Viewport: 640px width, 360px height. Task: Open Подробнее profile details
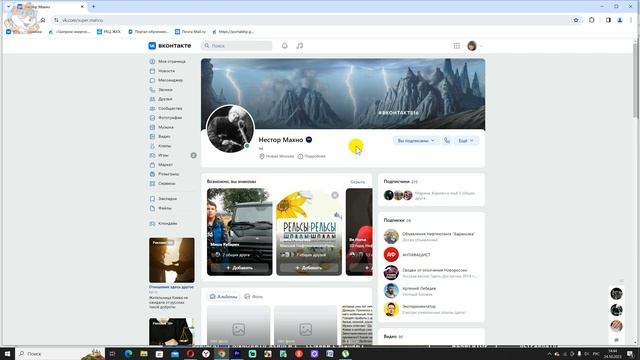[312, 156]
